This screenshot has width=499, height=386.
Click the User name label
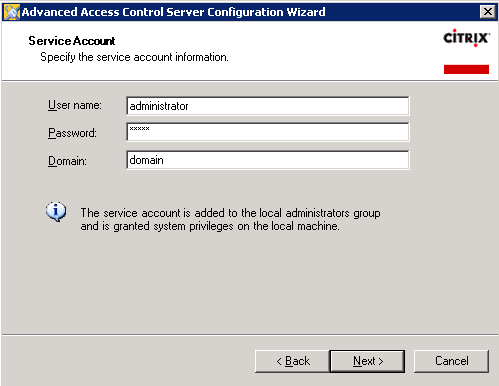click(75, 105)
